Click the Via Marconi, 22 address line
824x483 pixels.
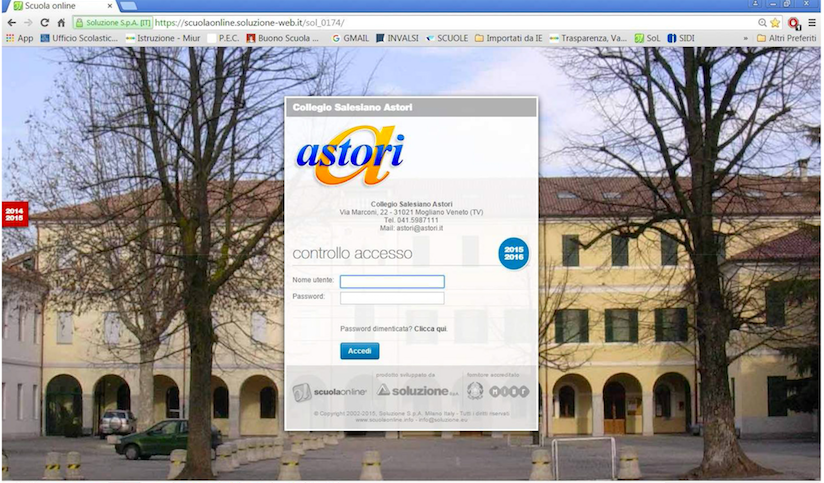click(x=411, y=212)
